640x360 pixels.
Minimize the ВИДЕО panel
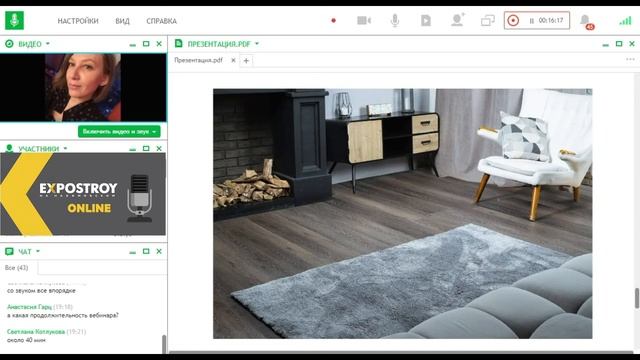133,44
